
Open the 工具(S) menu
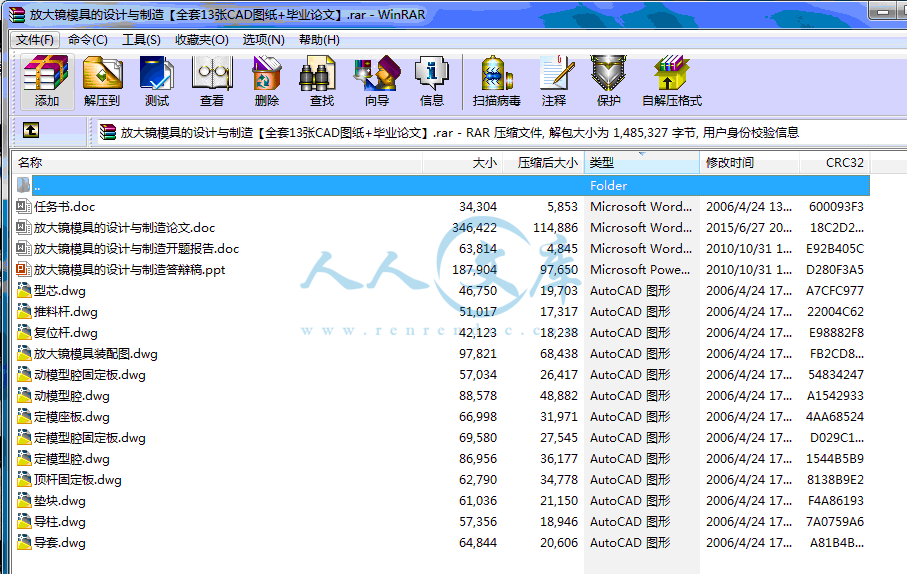point(141,40)
